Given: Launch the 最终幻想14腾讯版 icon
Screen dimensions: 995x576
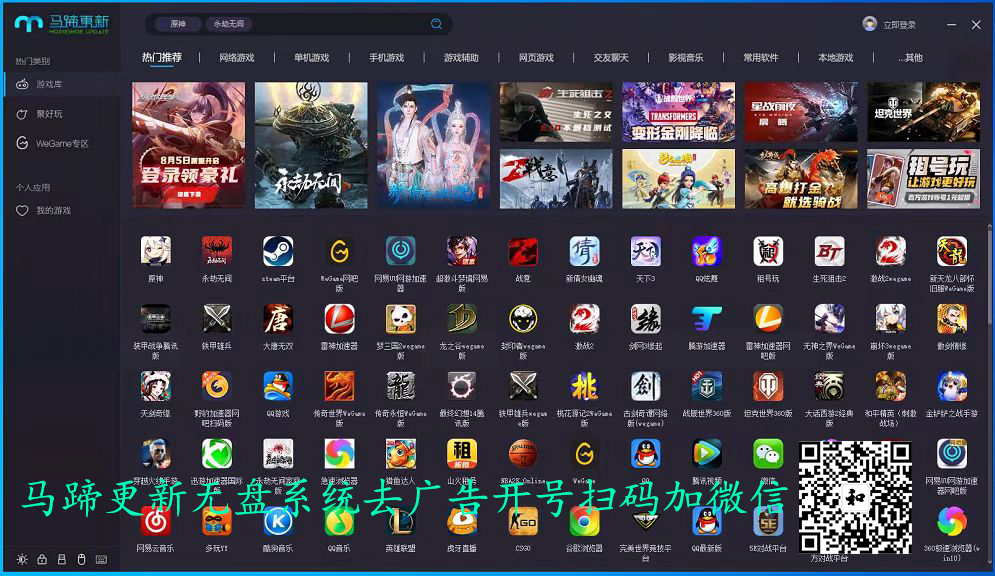Looking at the screenshot, I should pos(461,386).
